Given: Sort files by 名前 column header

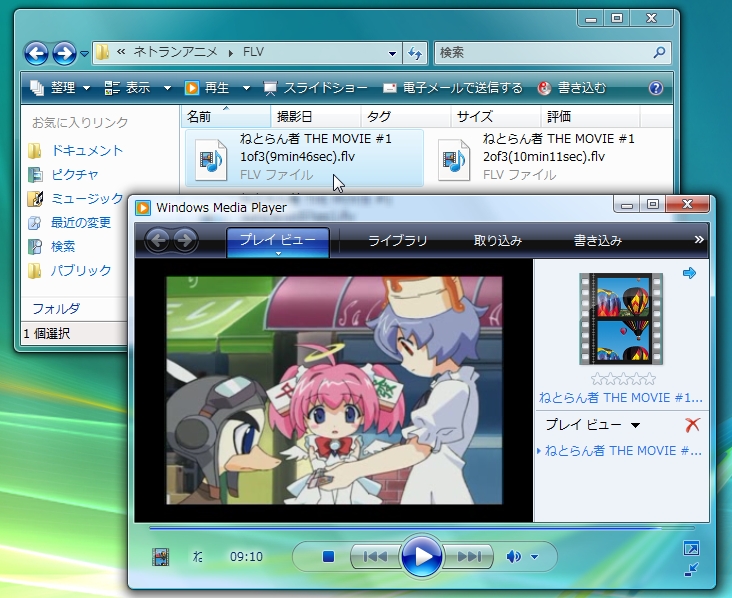Looking at the screenshot, I should (225, 116).
